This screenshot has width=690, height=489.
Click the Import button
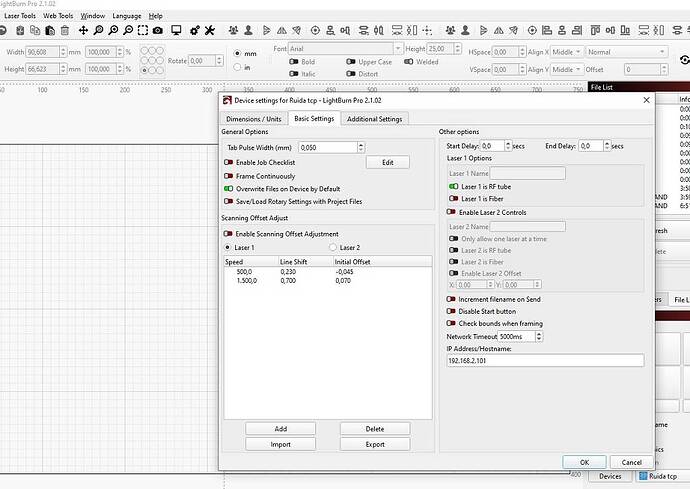point(281,444)
